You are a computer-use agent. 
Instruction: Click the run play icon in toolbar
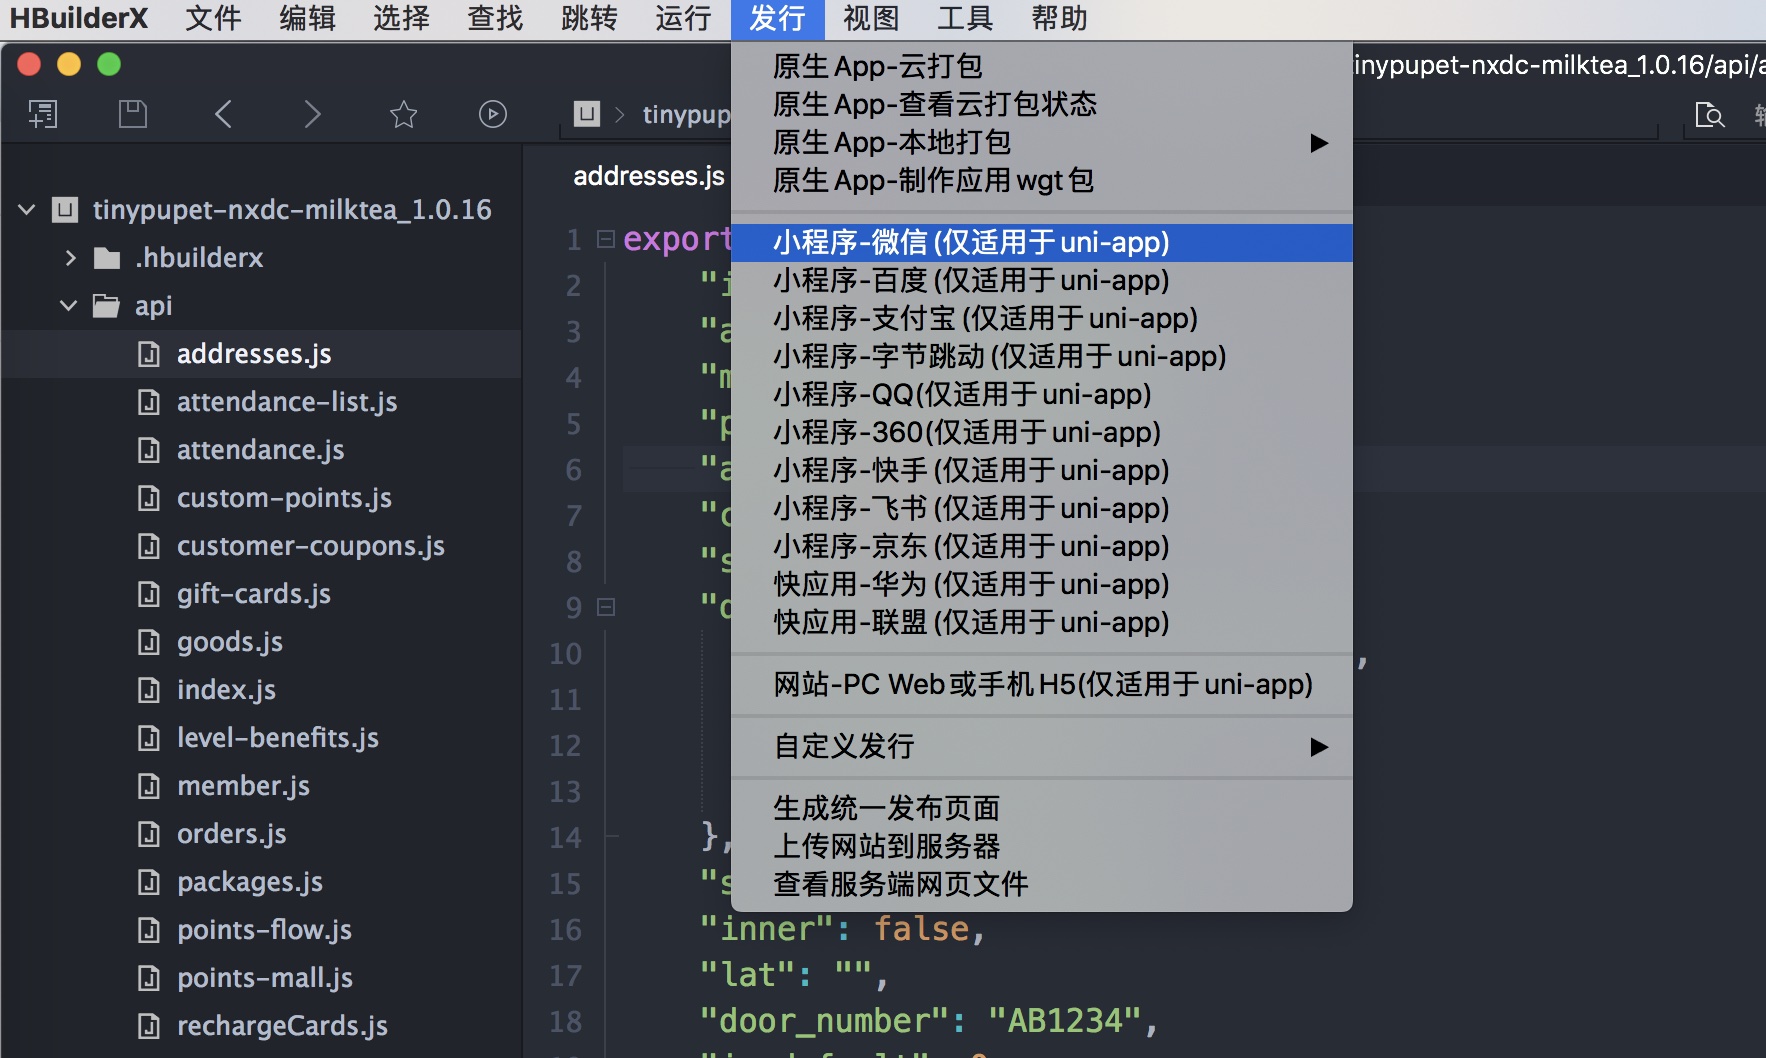493,114
